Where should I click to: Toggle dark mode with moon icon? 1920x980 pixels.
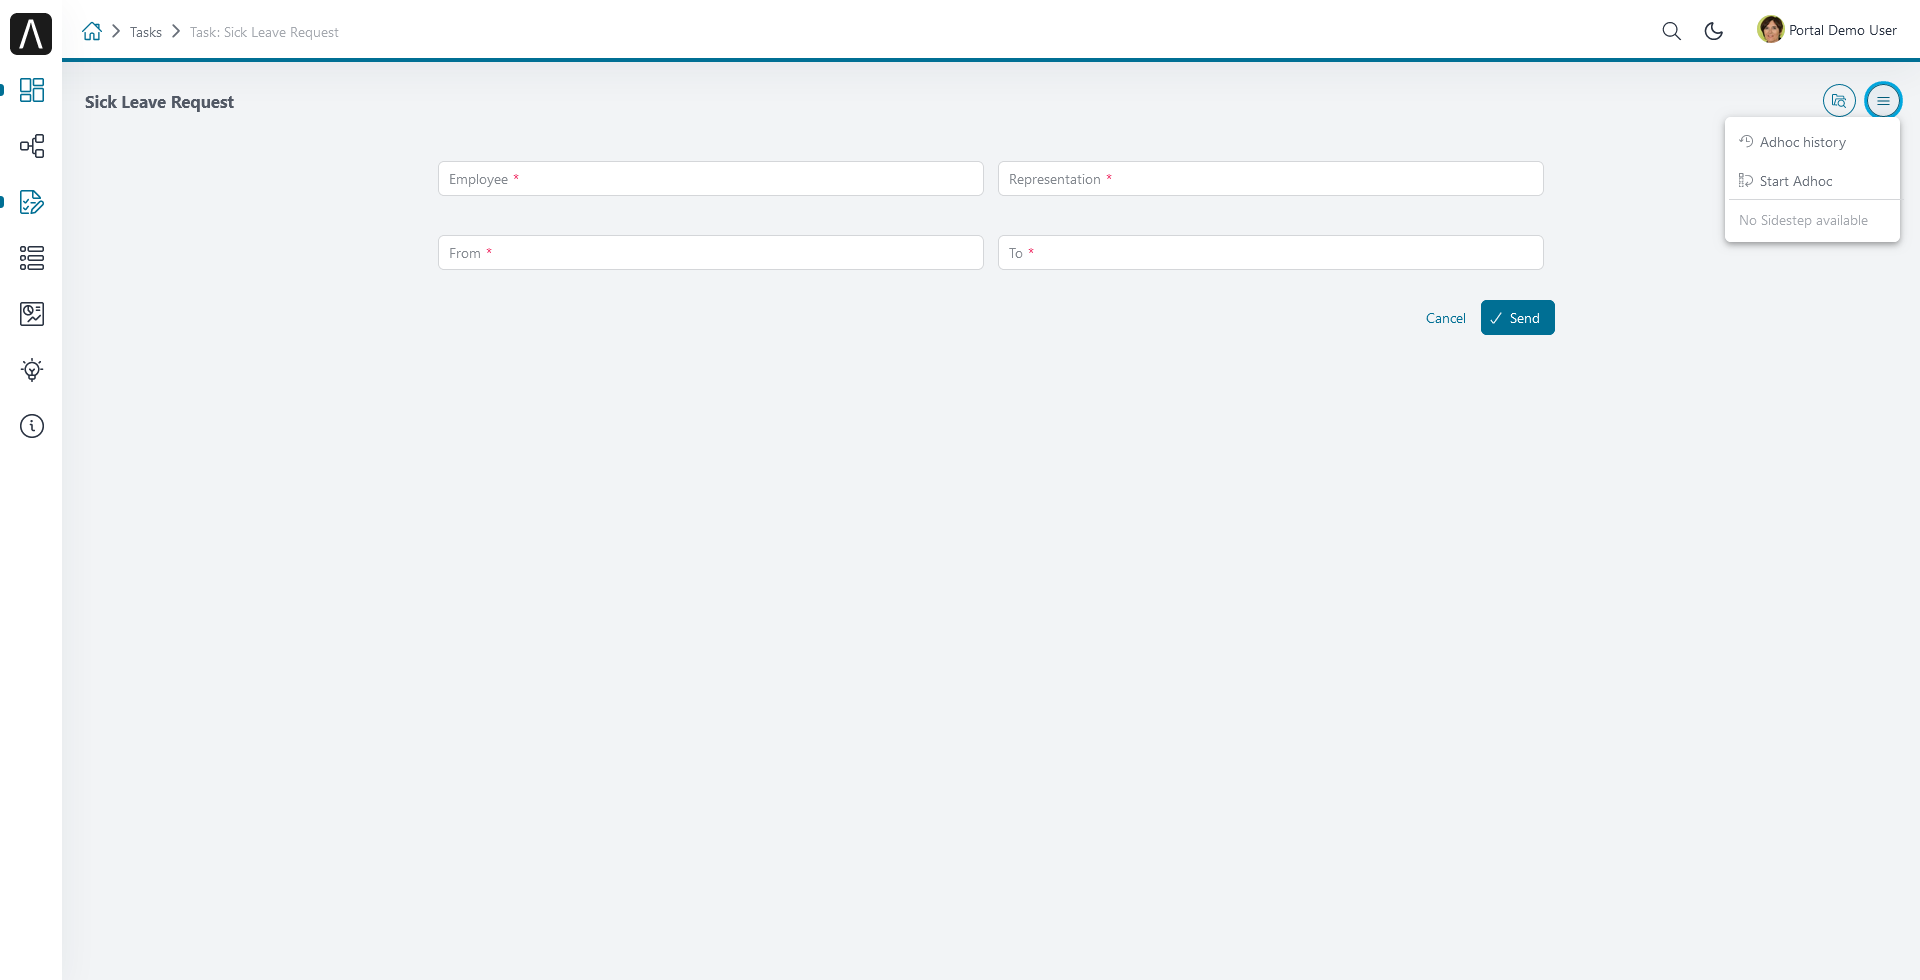[1714, 31]
